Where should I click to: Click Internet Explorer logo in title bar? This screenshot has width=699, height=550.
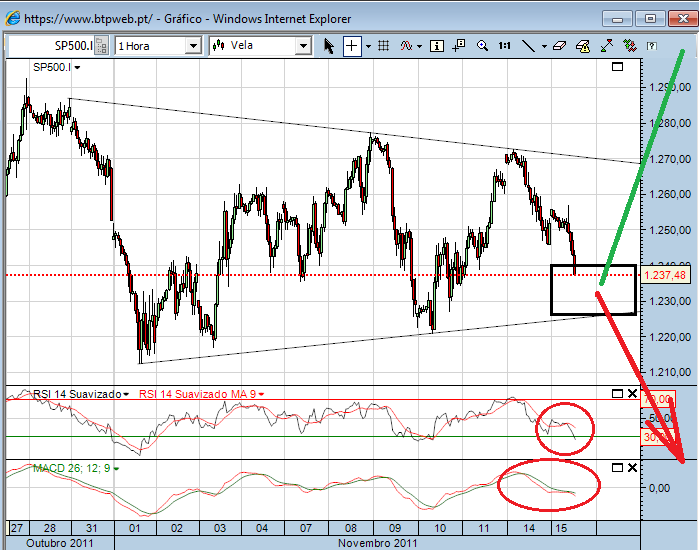[x=12, y=19]
